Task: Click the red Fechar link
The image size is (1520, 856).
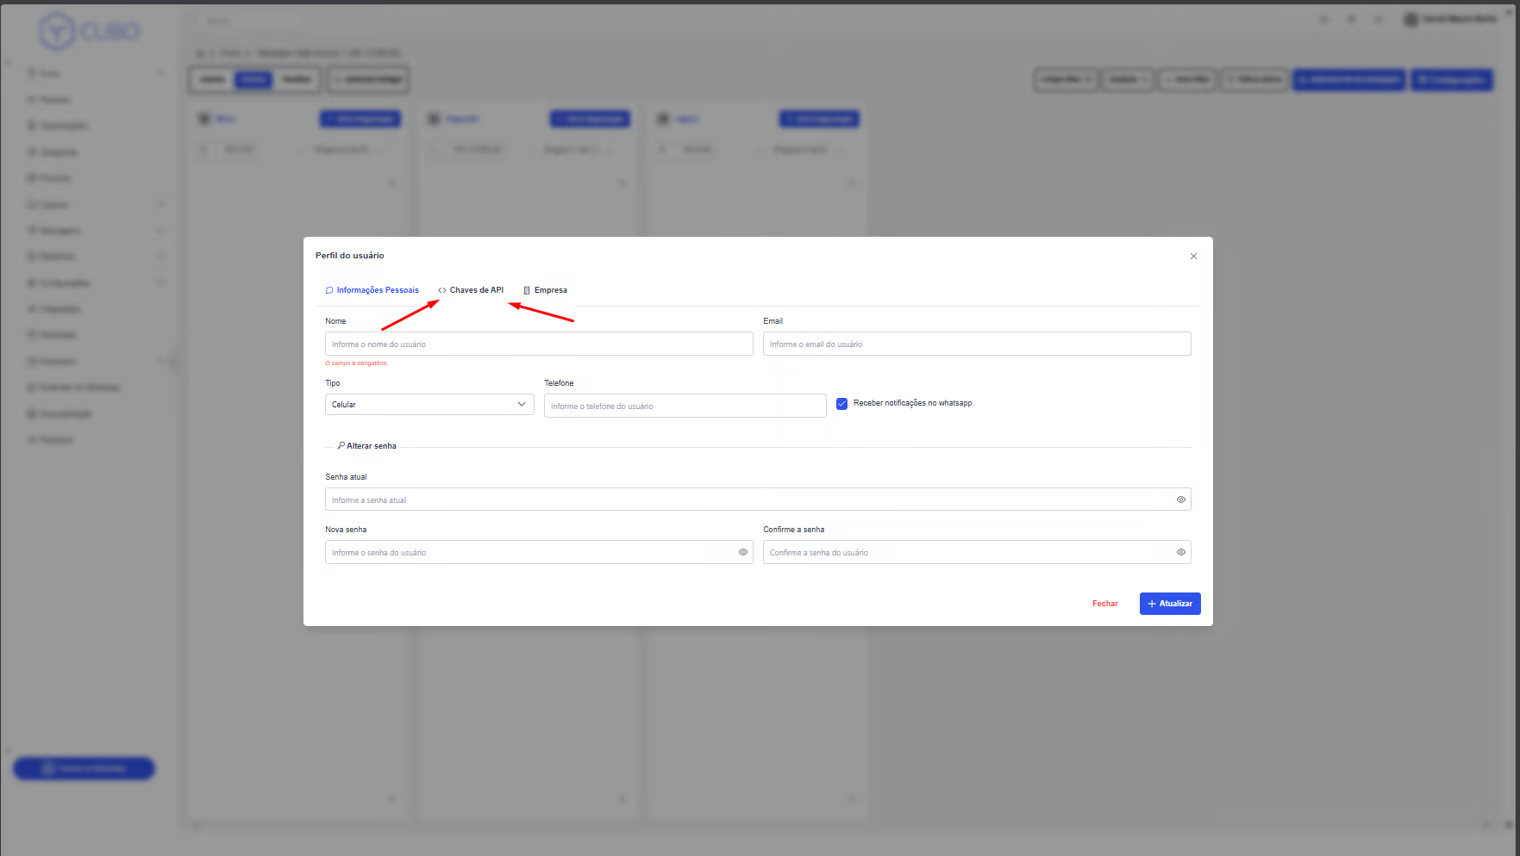Action: click(x=1105, y=604)
